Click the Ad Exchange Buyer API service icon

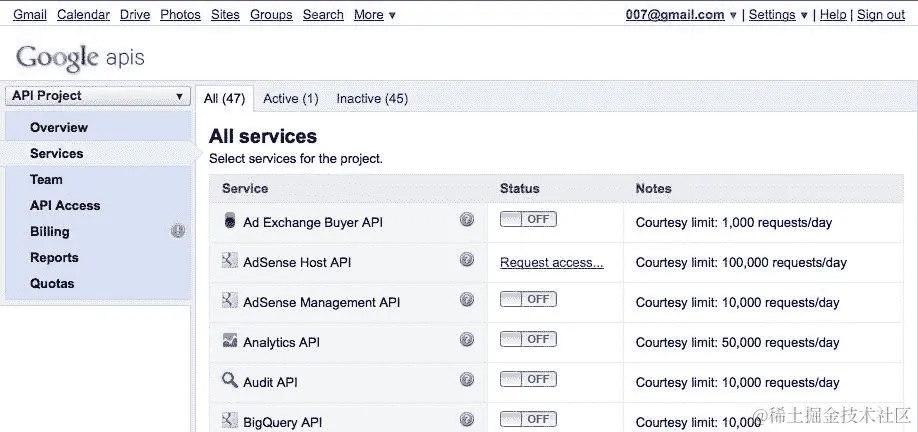tap(230, 221)
